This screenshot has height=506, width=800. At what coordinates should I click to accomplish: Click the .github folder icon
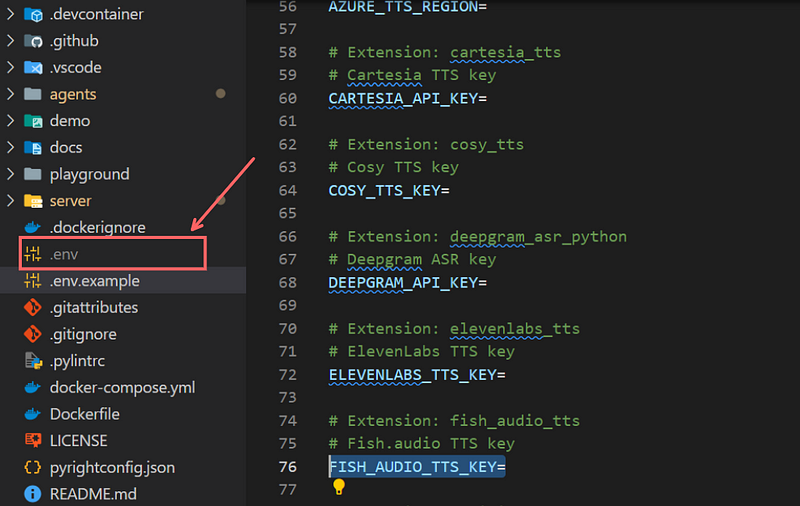pos(33,41)
